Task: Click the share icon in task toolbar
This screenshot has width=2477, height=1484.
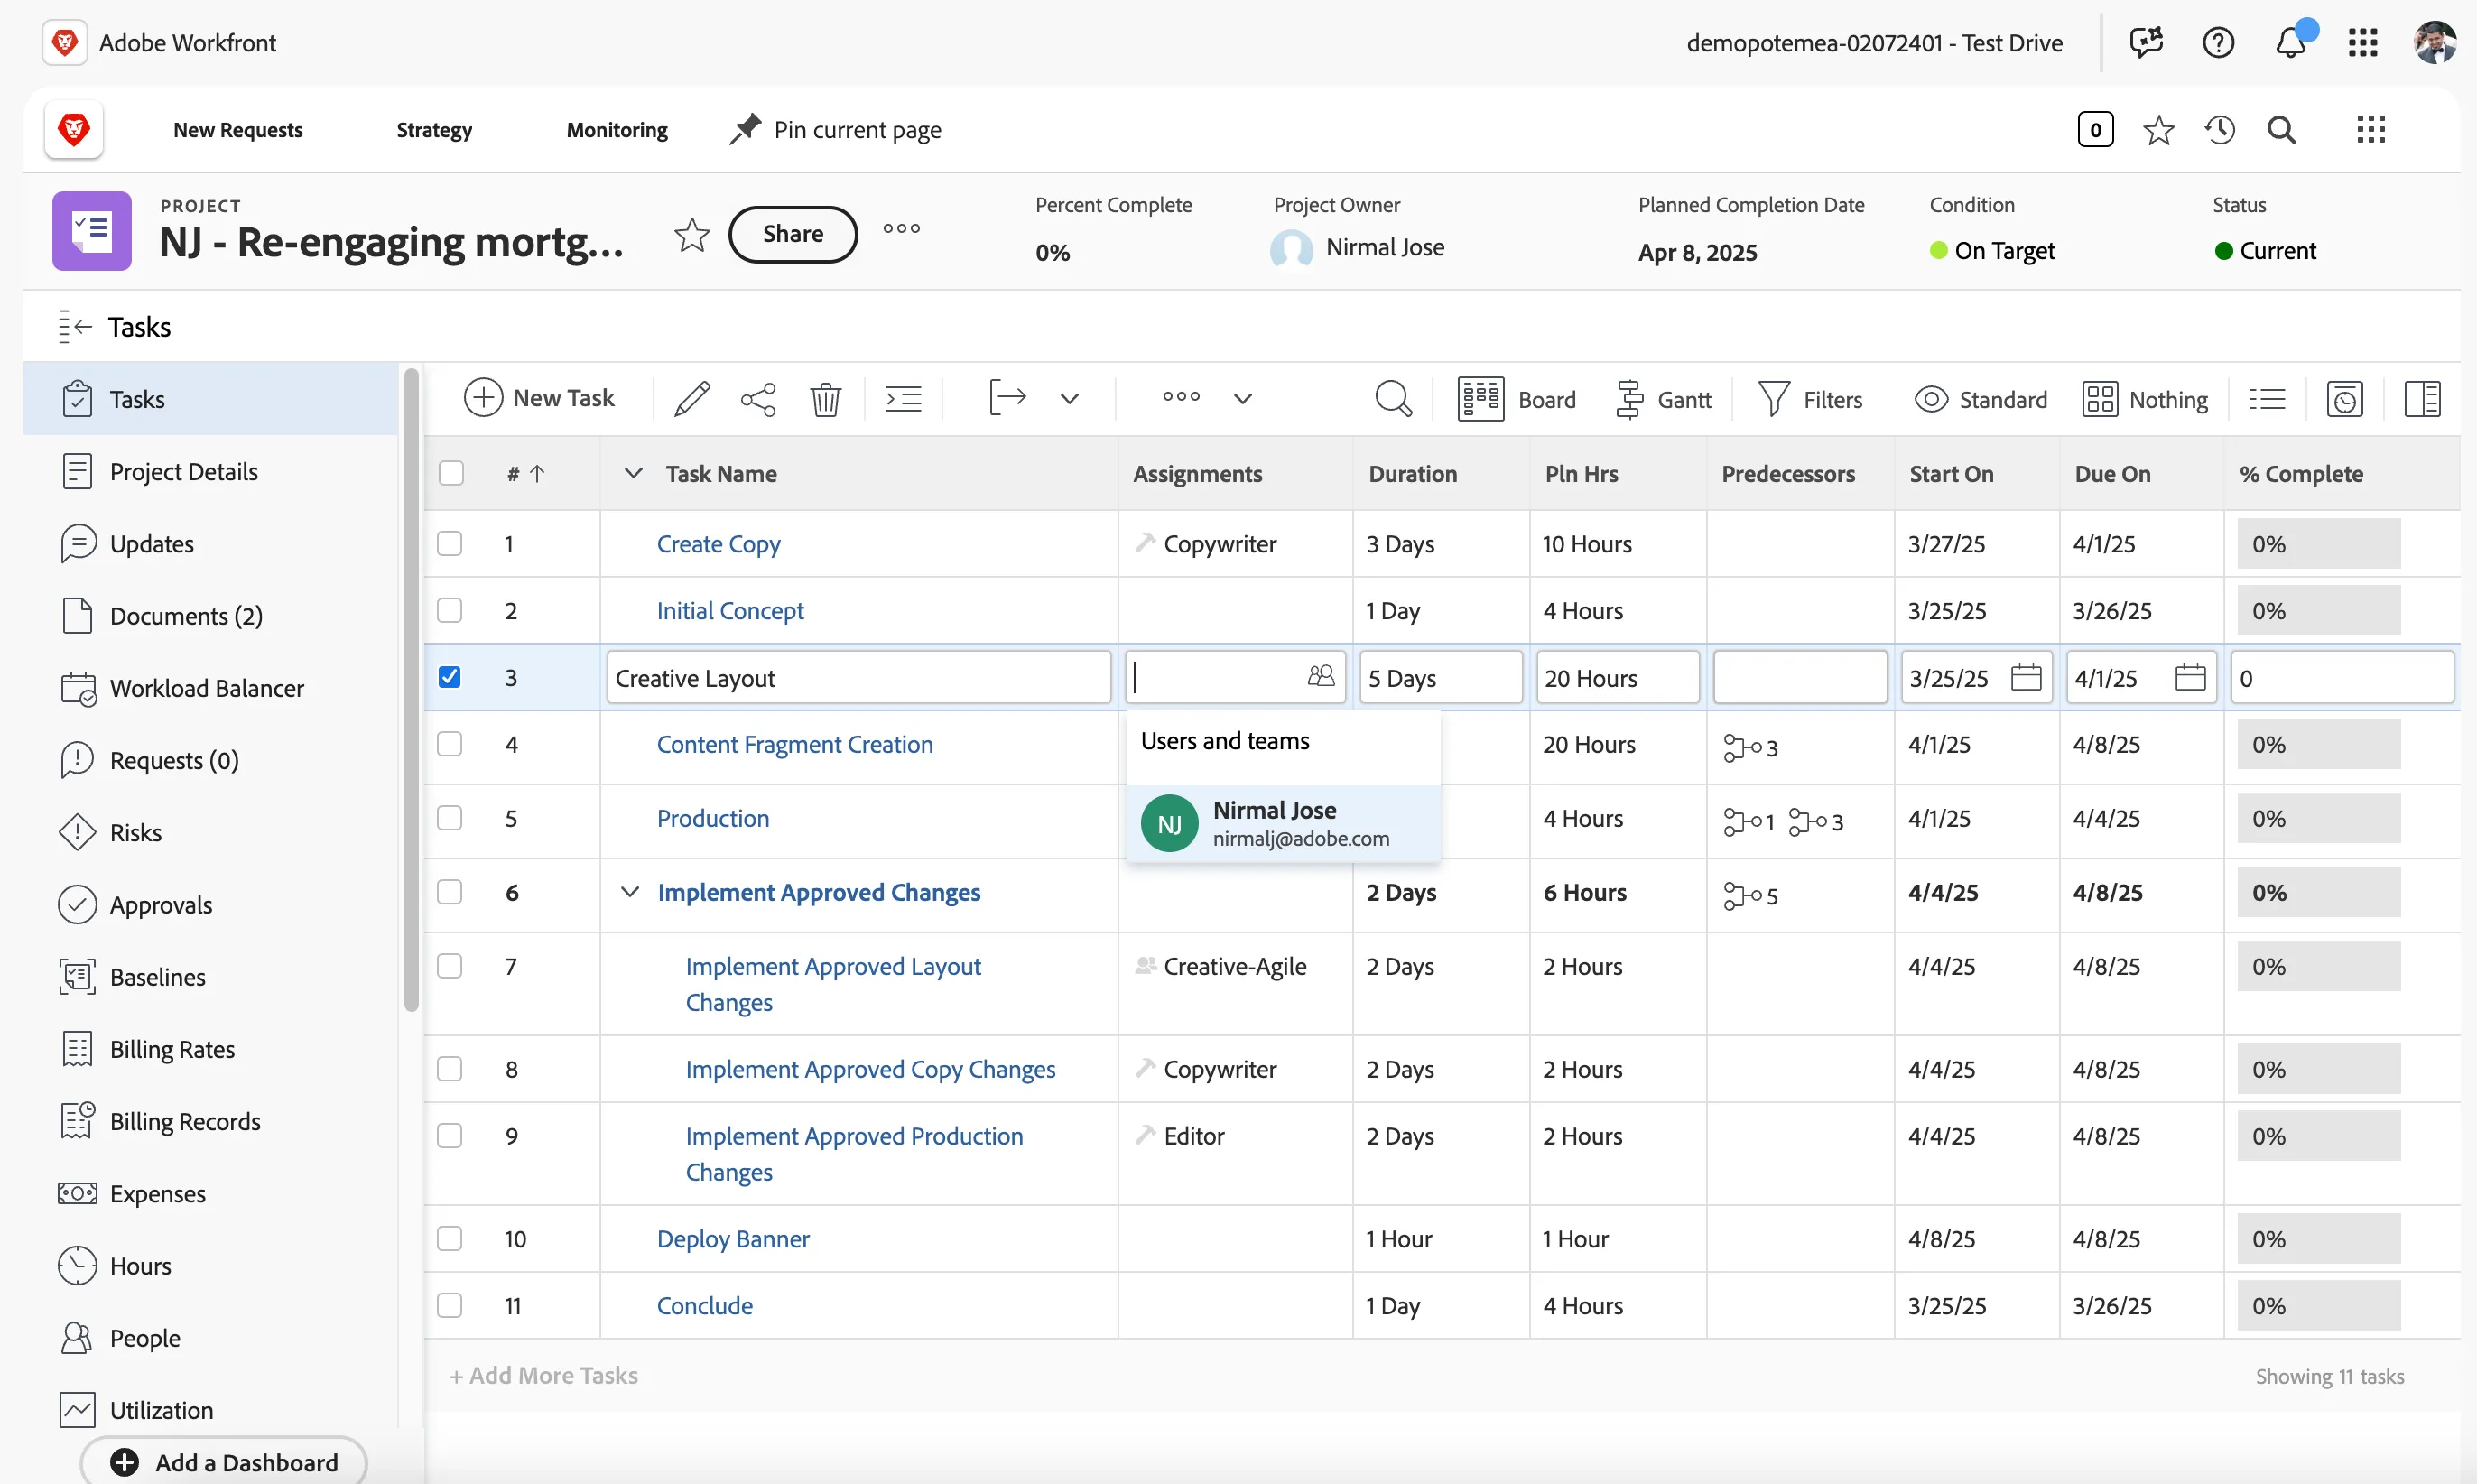Action: point(758,398)
